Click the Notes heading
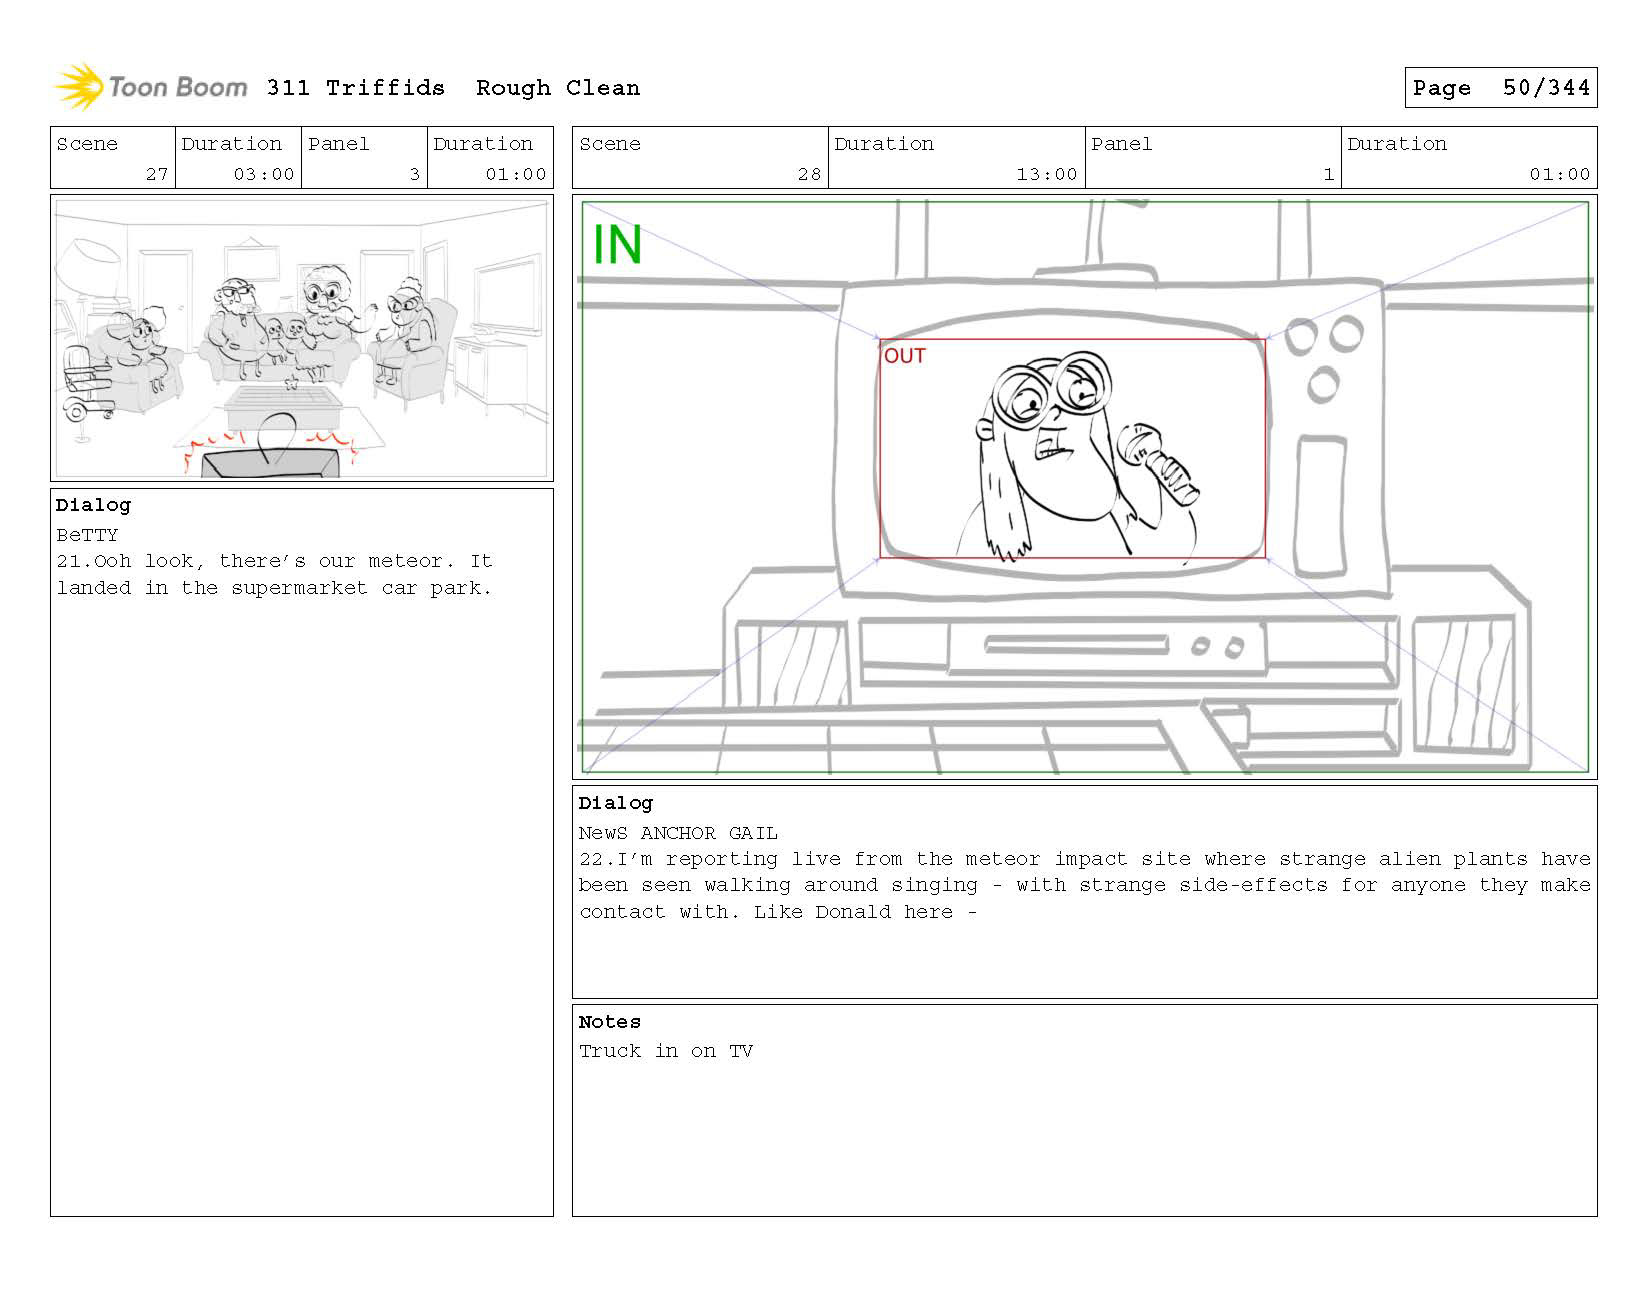This screenshot has width=1648, height=1293. (x=610, y=1022)
